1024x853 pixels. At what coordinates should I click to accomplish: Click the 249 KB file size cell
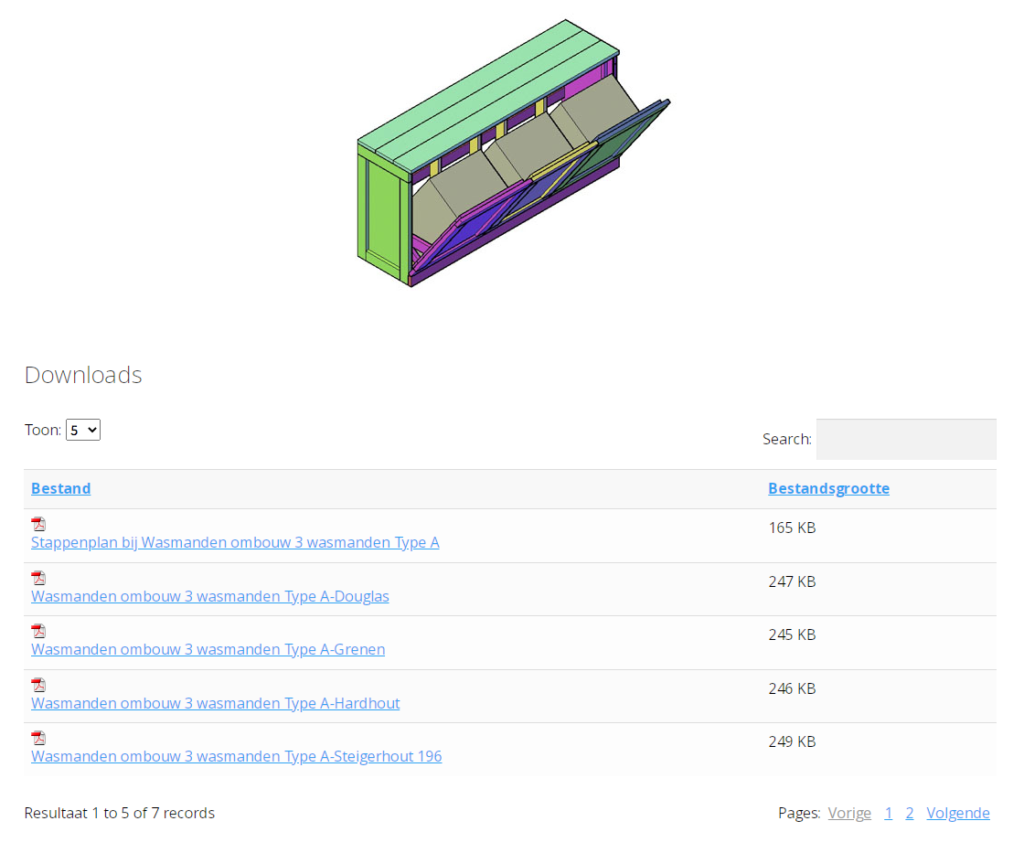pyautogui.click(x=792, y=742)
